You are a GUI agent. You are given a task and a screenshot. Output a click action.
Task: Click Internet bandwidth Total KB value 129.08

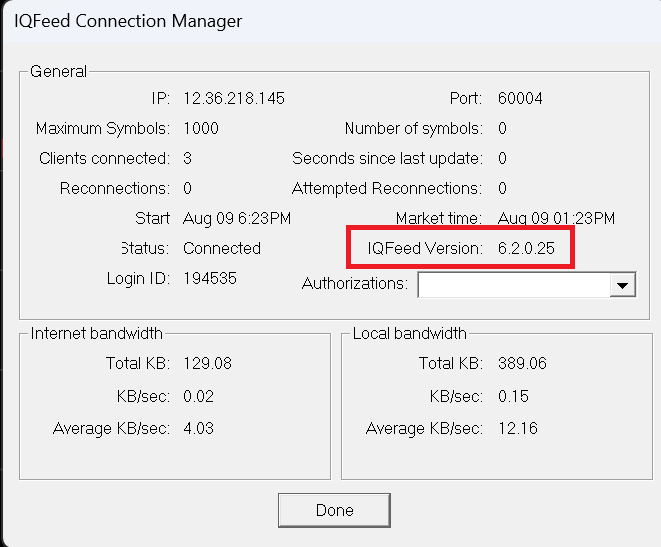pos(207,364)
